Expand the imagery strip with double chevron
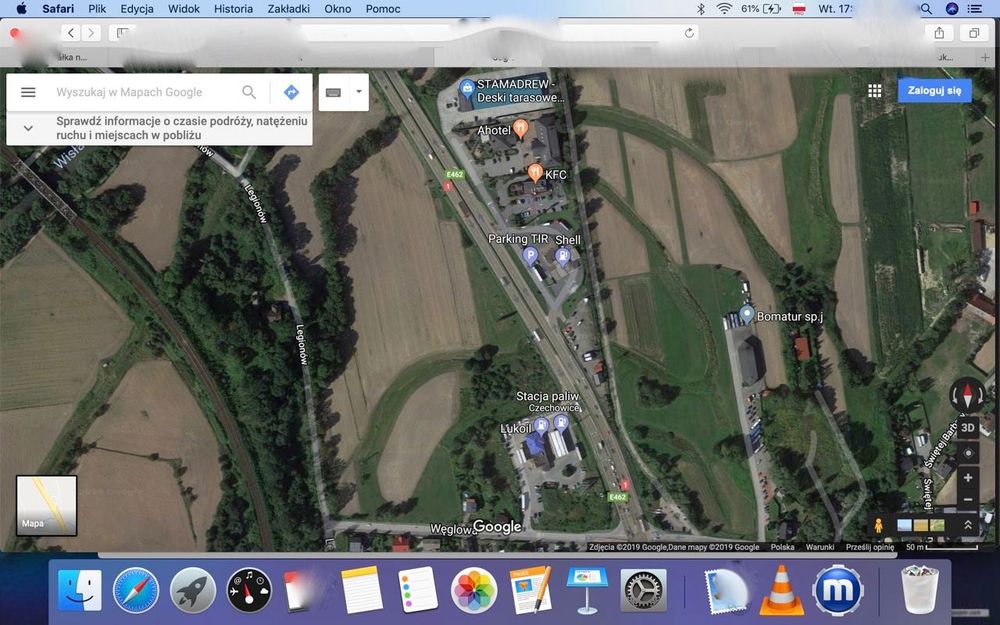Viewport: 1000px width, 625px height. click(x=967, y=526)
